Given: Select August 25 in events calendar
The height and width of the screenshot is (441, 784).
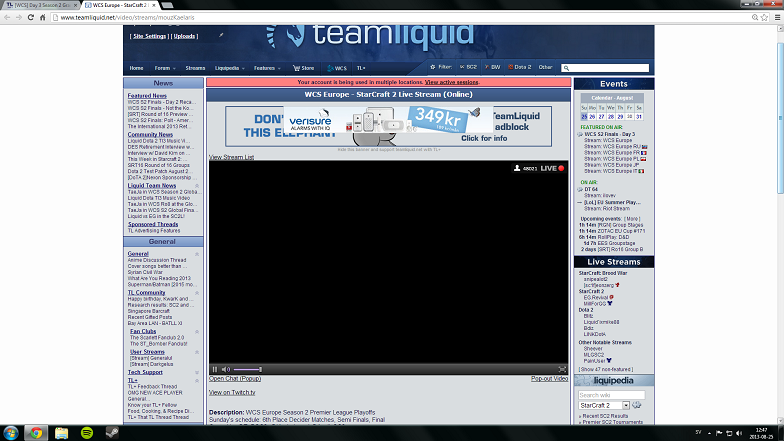Looking at the screenshot, I should pos(584,116).
